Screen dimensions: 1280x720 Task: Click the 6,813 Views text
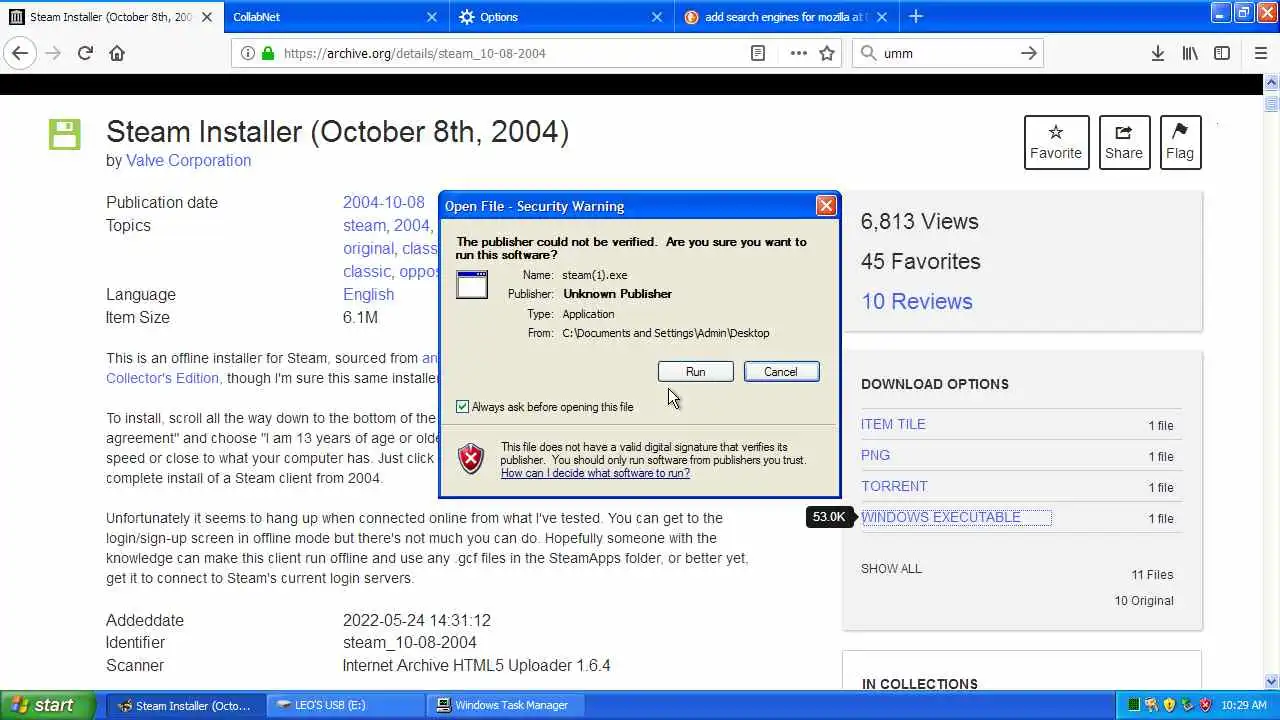919,221
